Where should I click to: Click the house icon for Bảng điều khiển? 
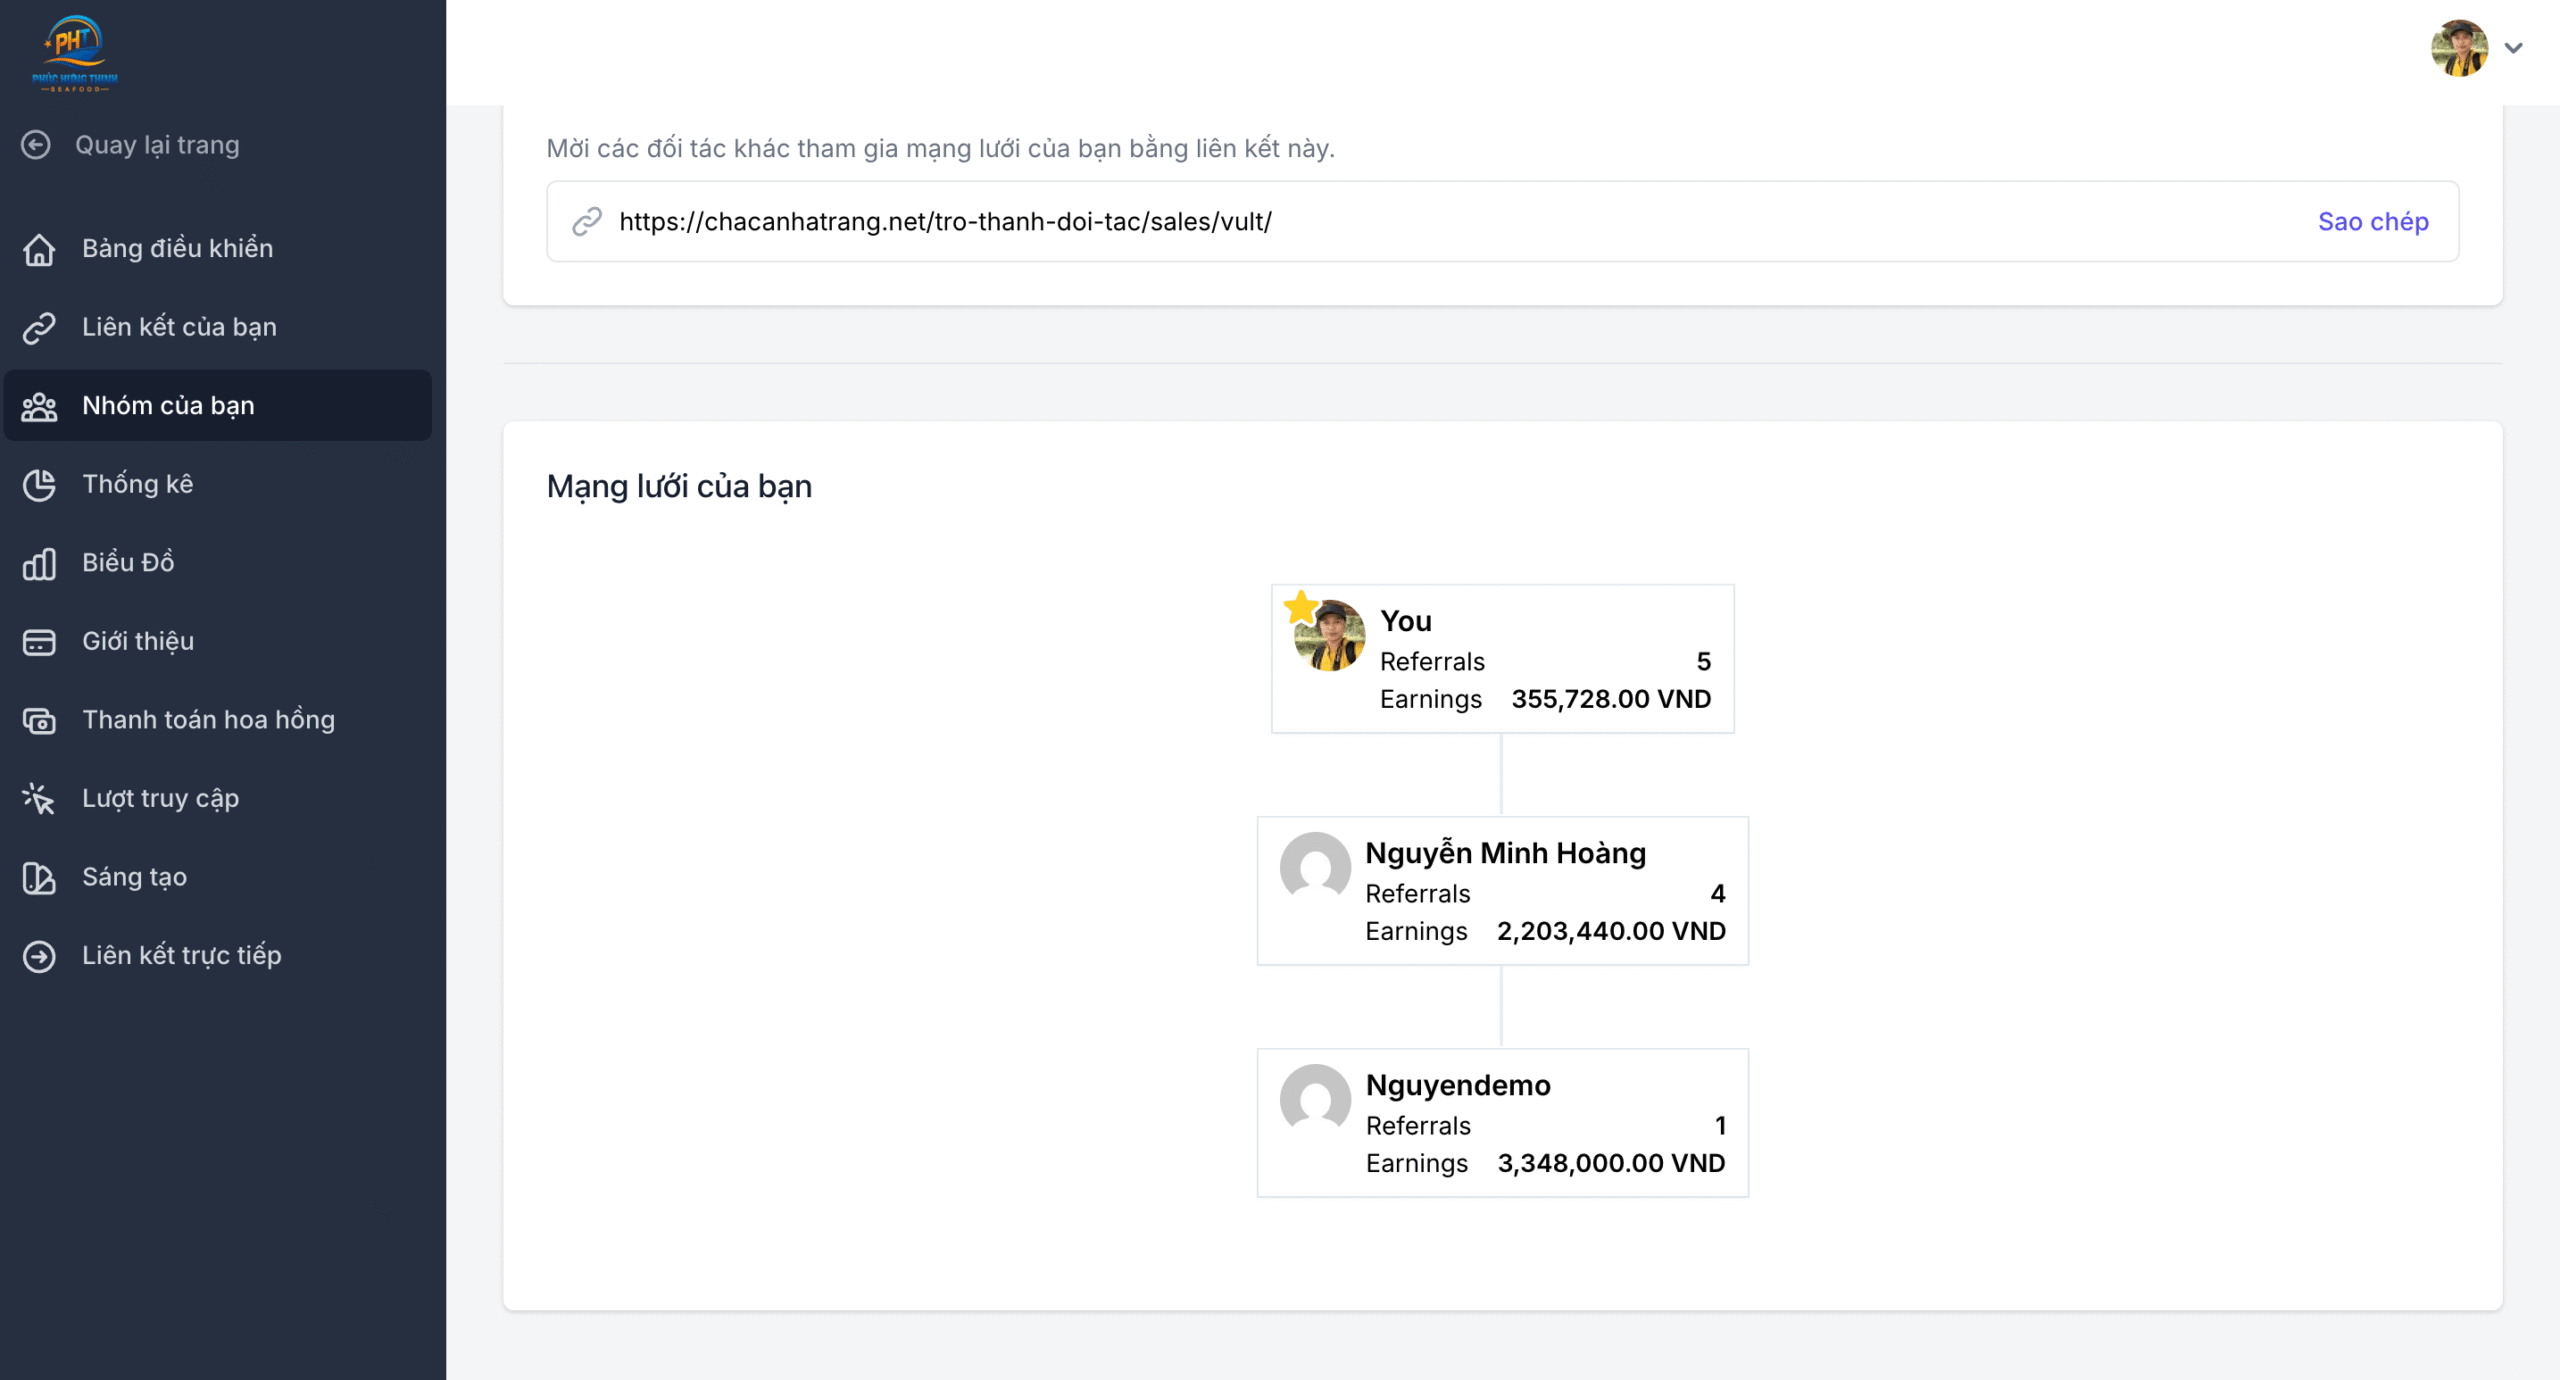click(39, 249)
